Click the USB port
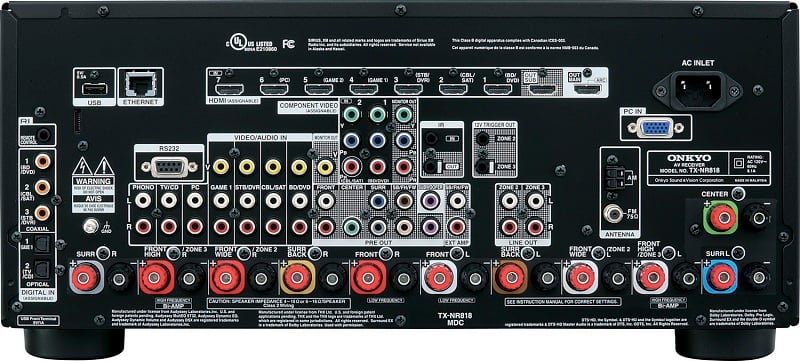This screenshot has width=800, height=361. (94, 89)
